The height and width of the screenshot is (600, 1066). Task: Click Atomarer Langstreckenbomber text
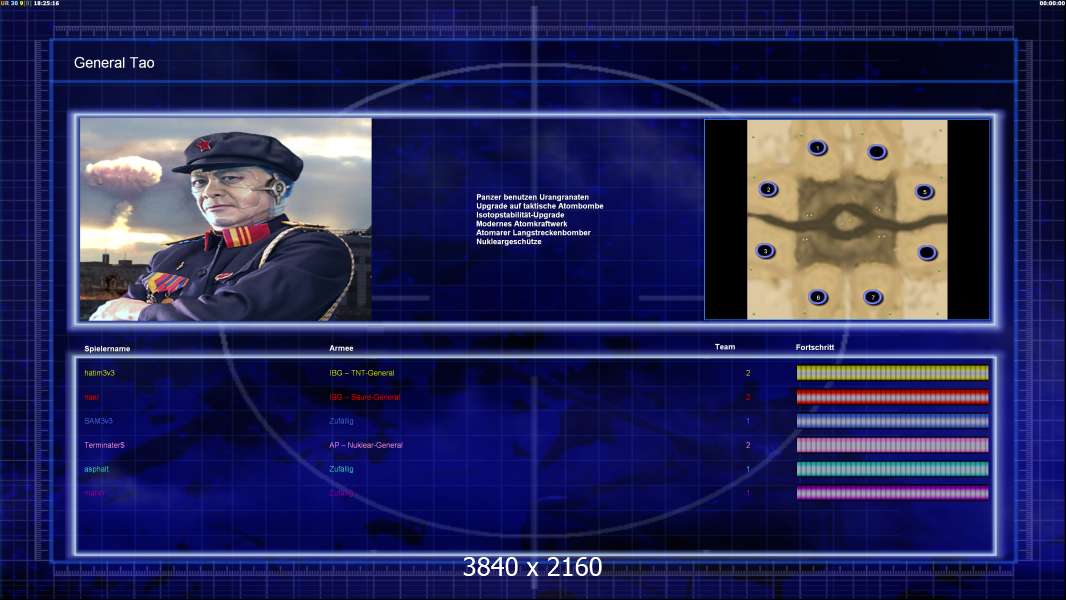point(533,232)
